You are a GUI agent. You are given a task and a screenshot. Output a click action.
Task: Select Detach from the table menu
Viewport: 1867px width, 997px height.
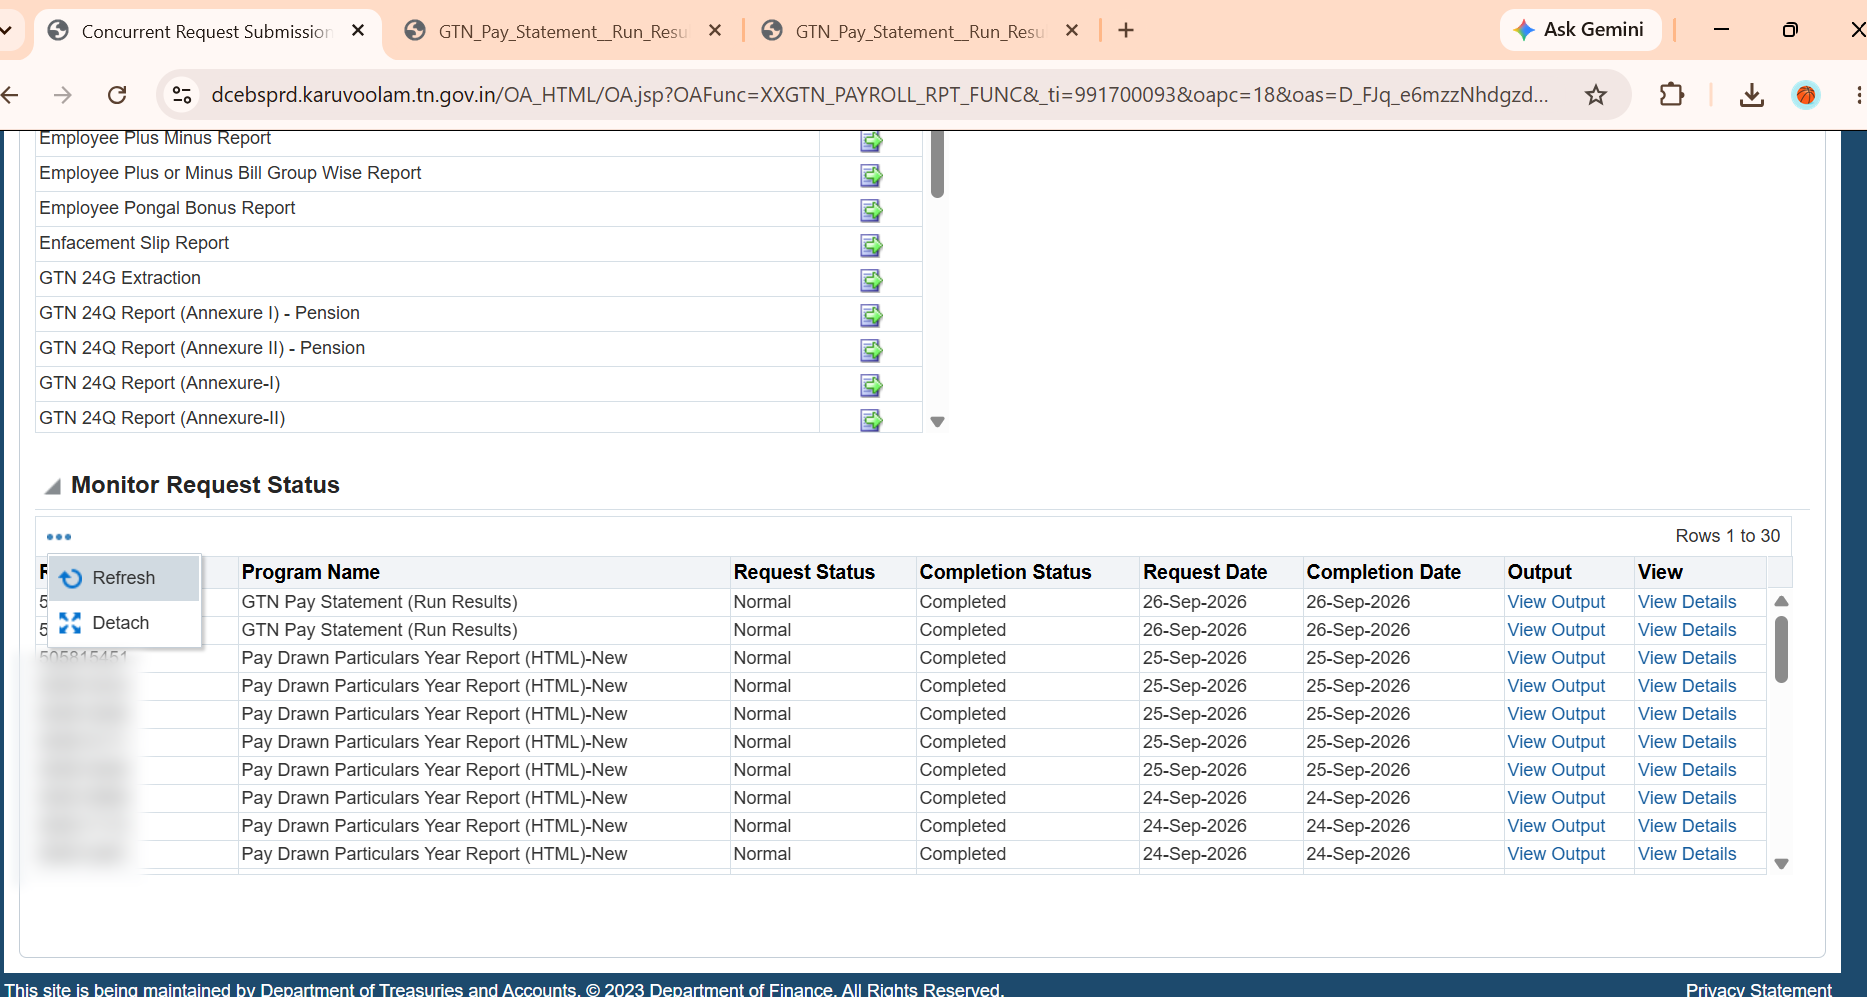[x=124, y=623]
